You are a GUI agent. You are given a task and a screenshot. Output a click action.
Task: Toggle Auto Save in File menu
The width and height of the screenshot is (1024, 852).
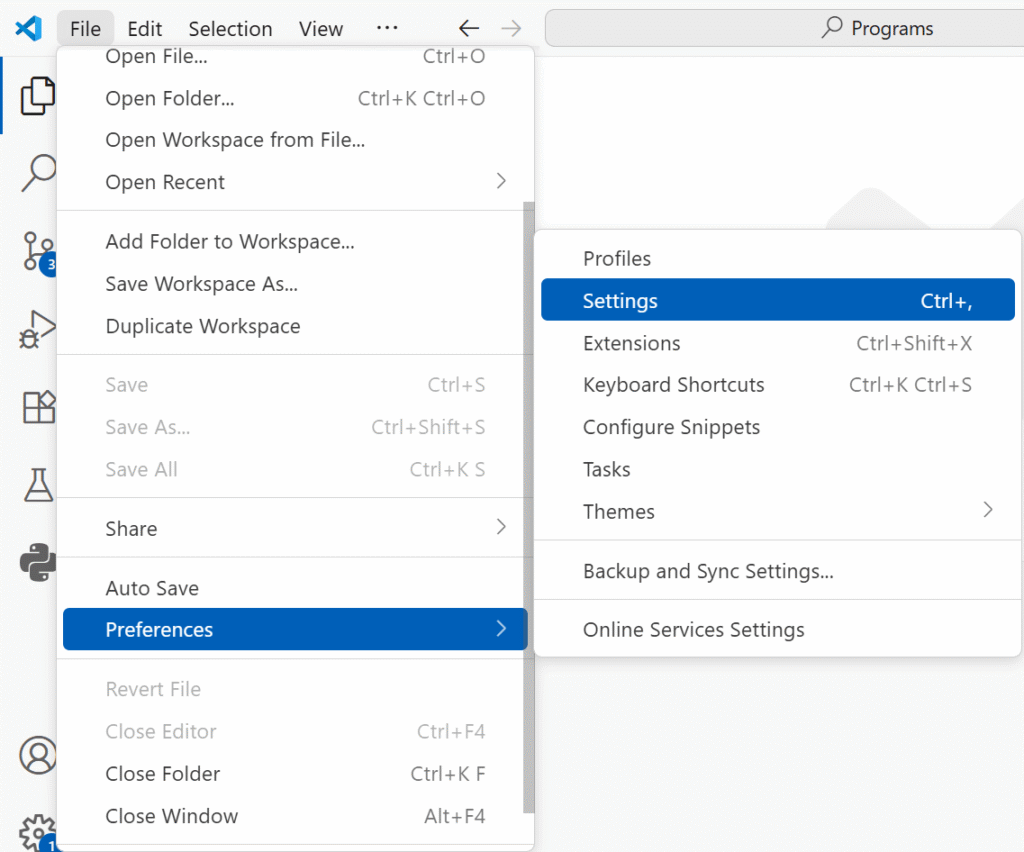pos(152,588)
